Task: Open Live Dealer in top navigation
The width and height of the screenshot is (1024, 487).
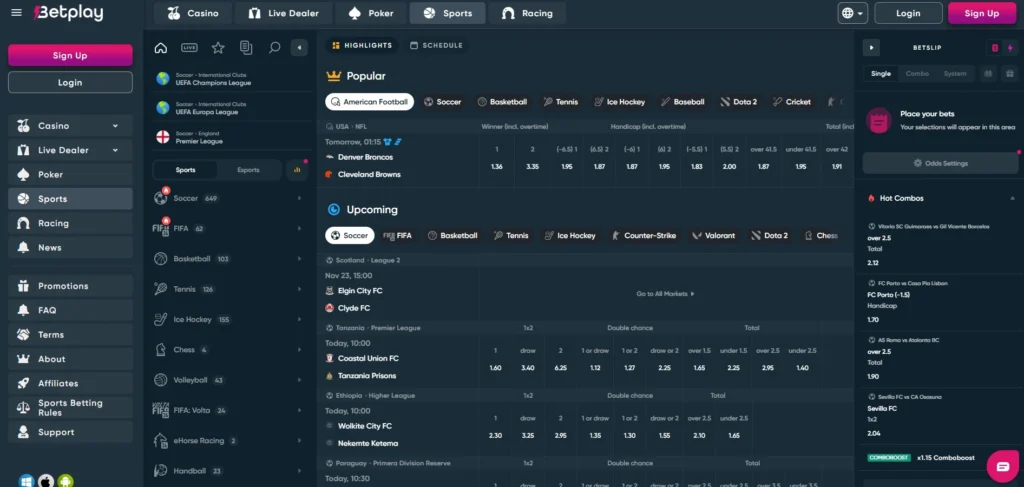Action: pos(283,13)
